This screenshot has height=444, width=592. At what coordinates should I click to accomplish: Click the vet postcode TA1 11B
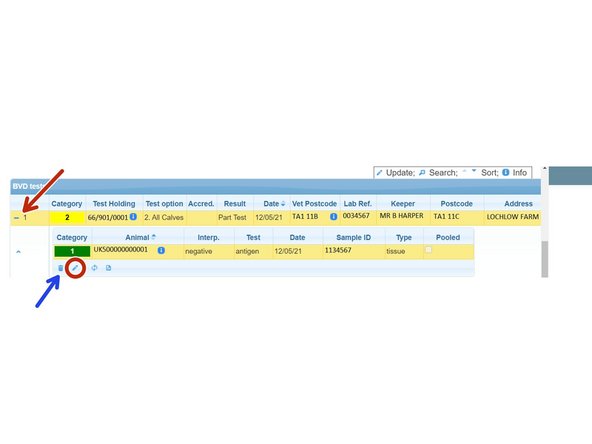pos(305,216)
